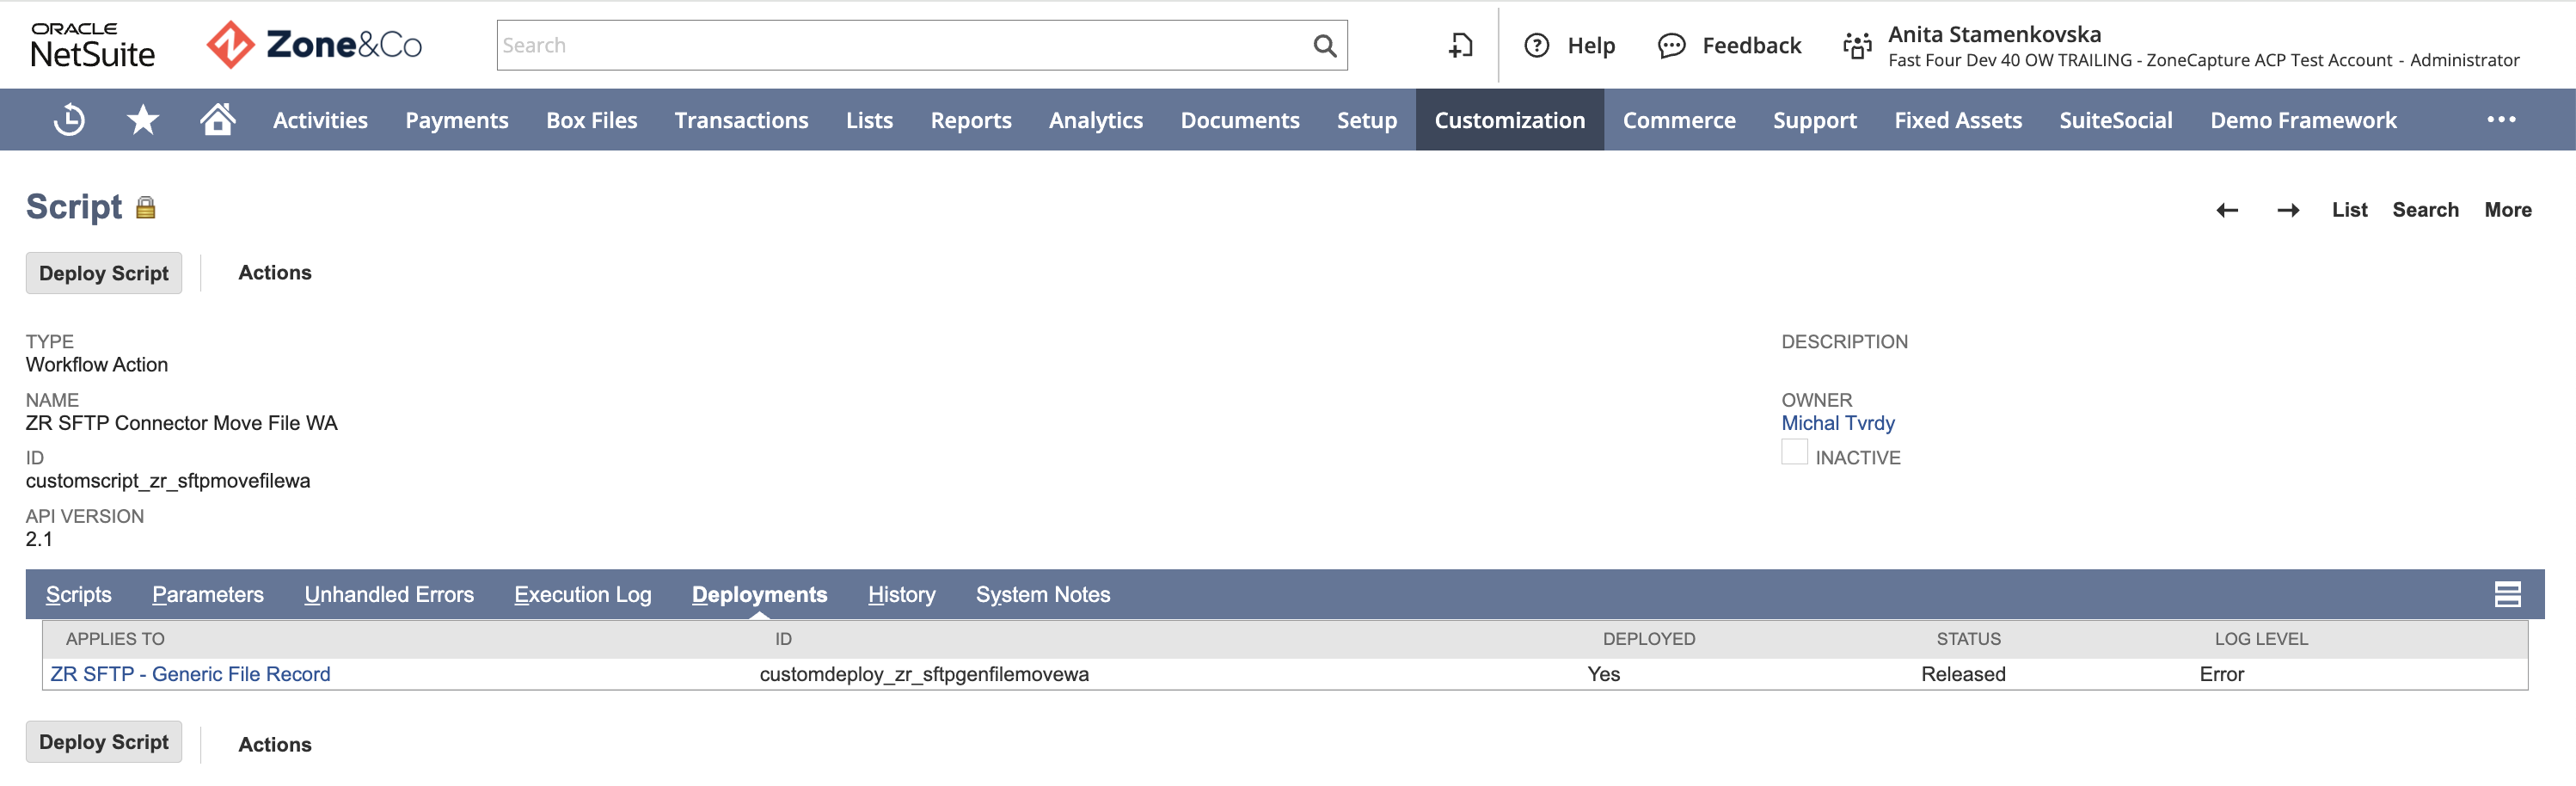Open the List link at top right
Image resolution: width=2576 pixels, height=786 pixels.
(2349, 210)
